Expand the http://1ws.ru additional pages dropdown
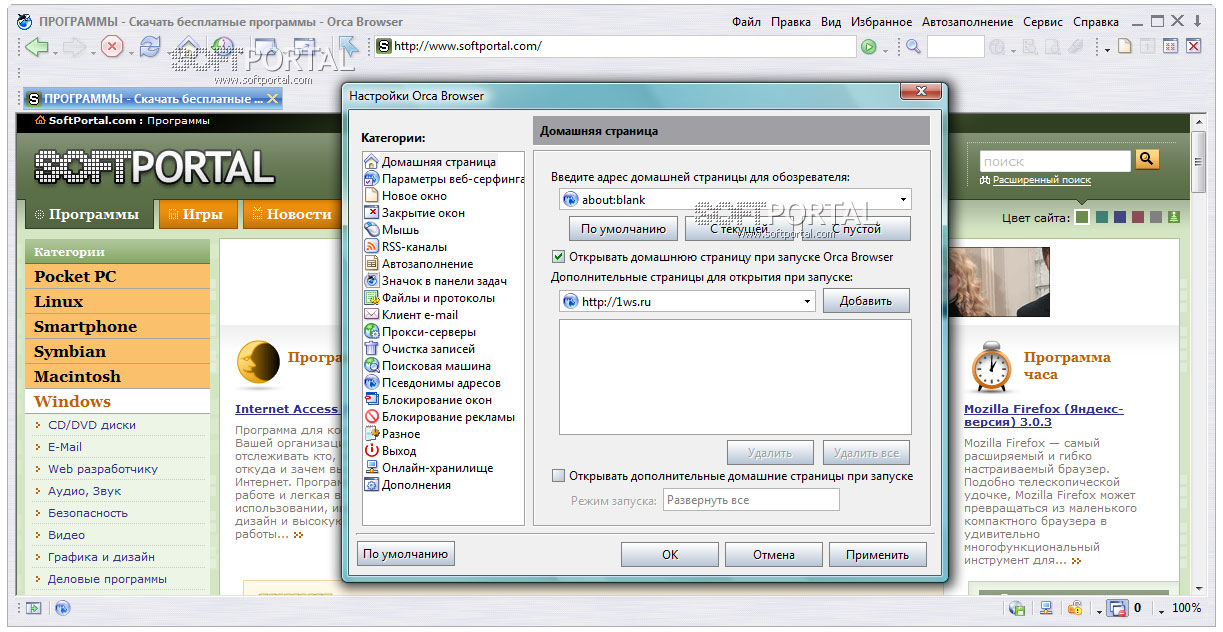 [x=807, y=301]
